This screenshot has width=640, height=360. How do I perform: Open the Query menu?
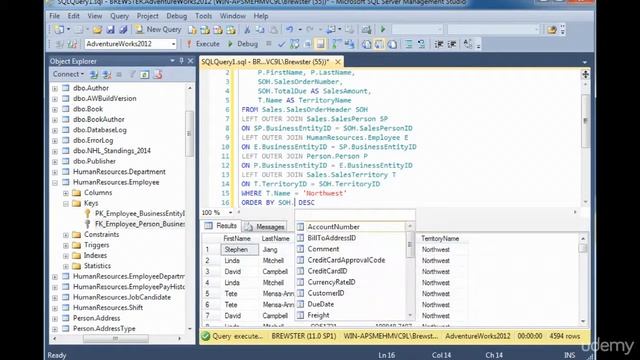[119, 16]
